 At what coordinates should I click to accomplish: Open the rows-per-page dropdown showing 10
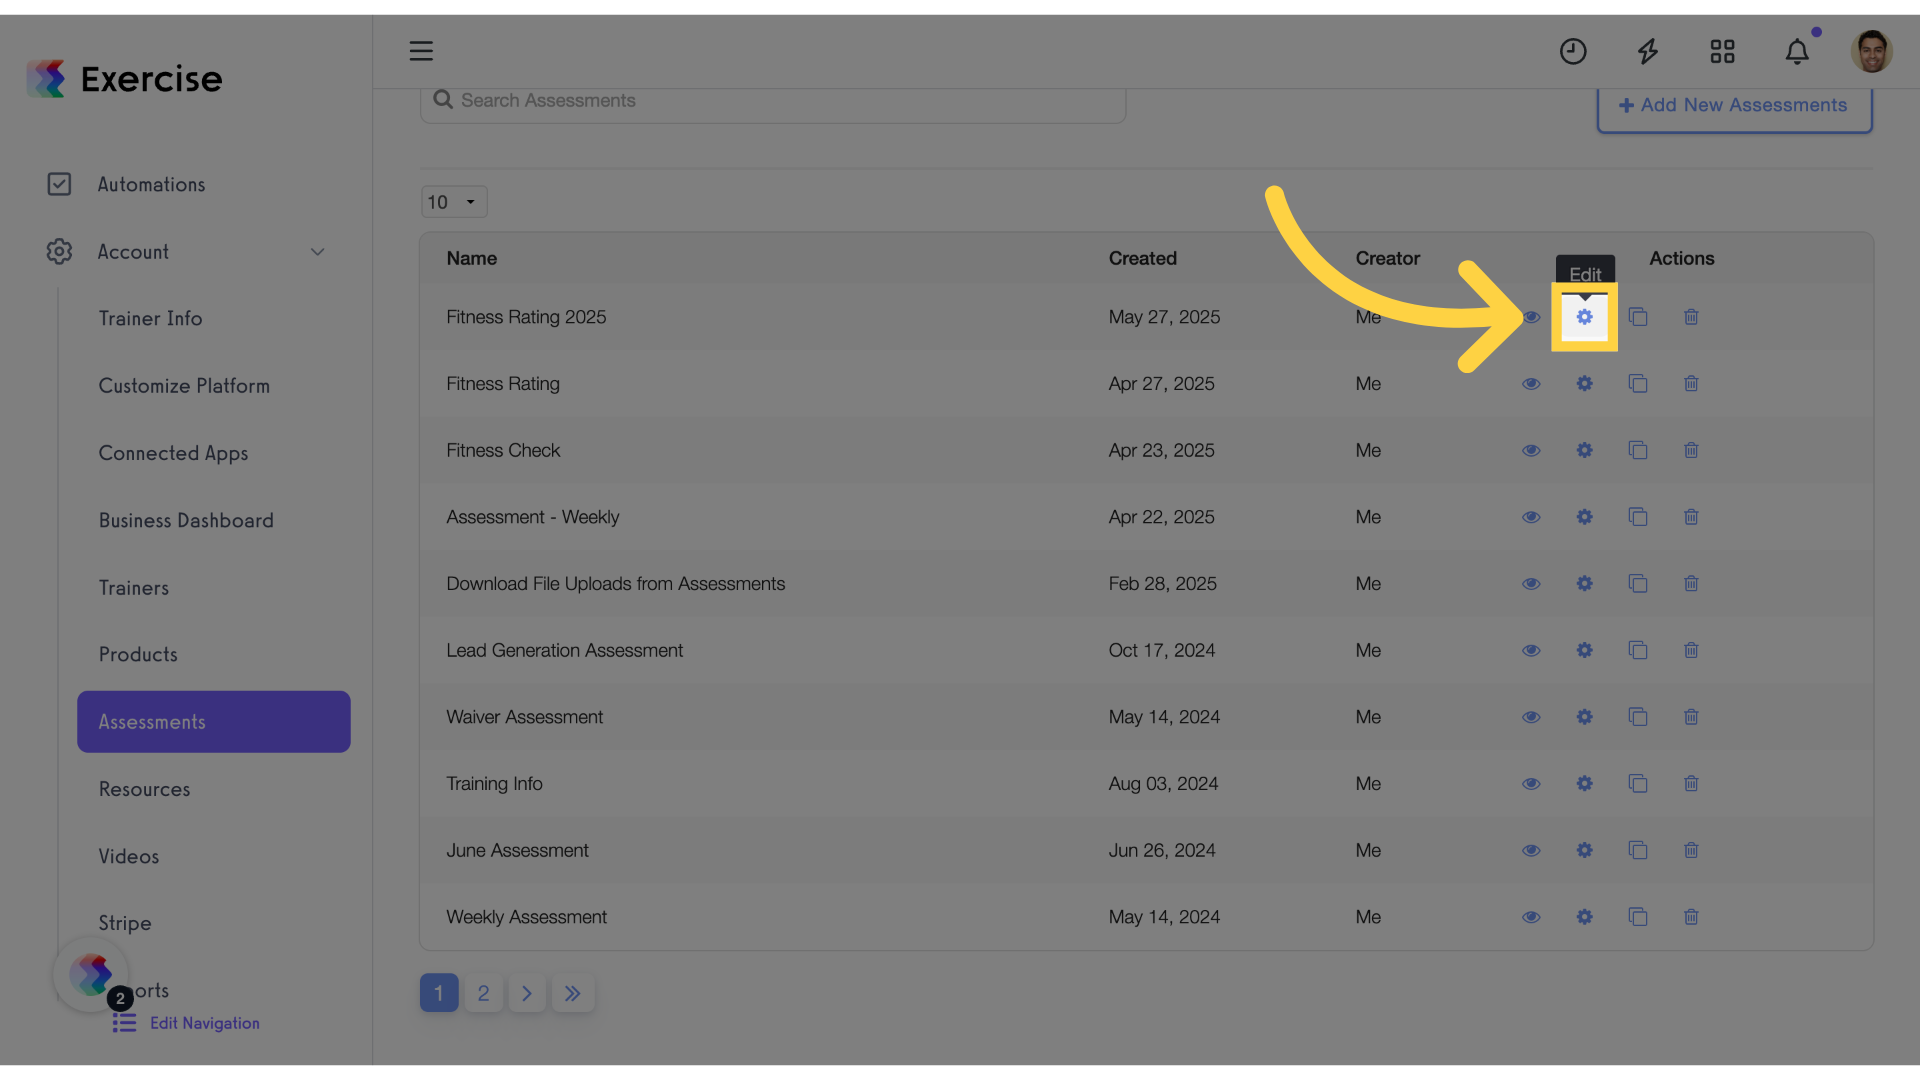coord(454,202)
